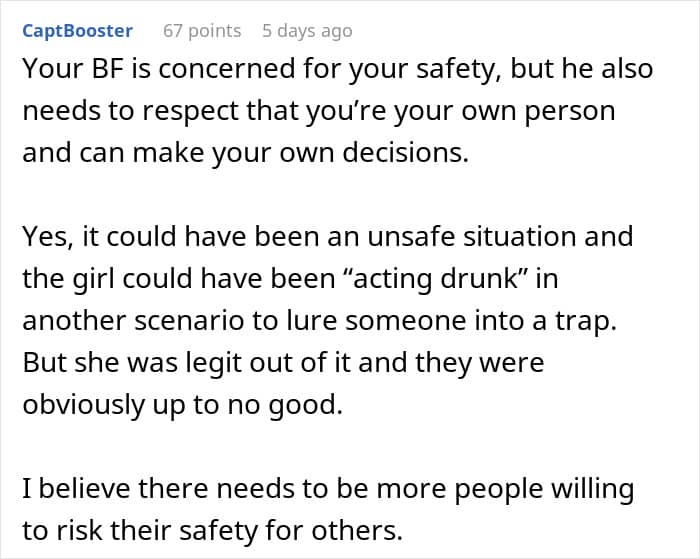Click the line 'obviously up to no good'
This screenshot has width=700, height=559.
pos(183,405)
